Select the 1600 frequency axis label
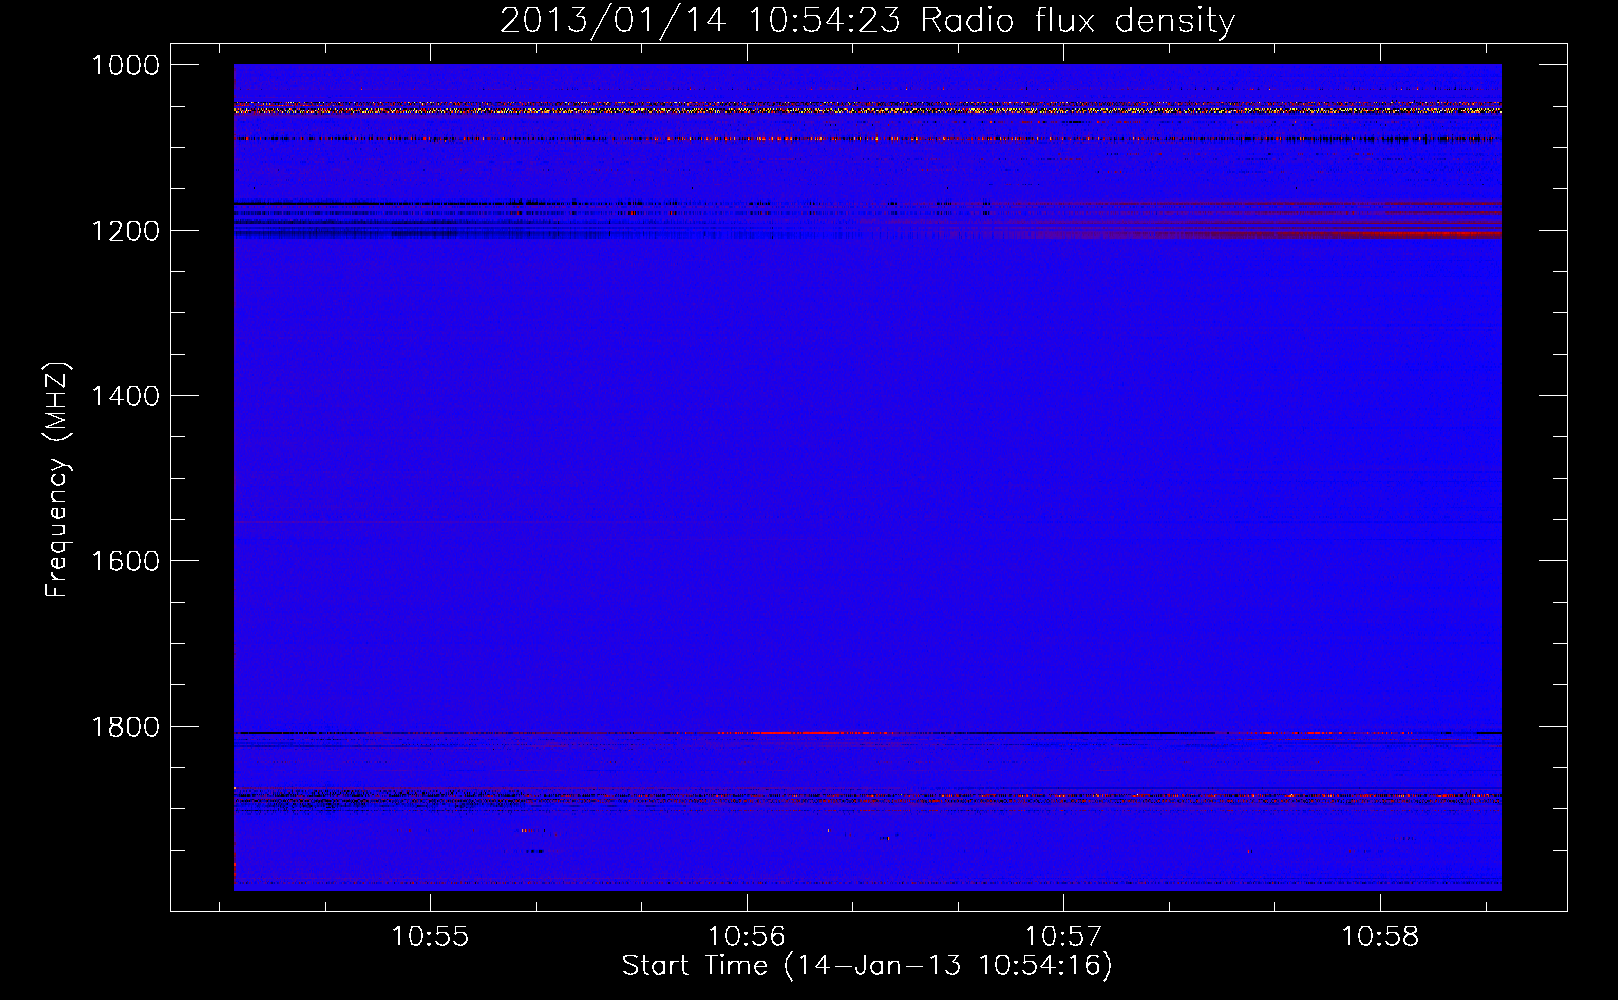 125,561
